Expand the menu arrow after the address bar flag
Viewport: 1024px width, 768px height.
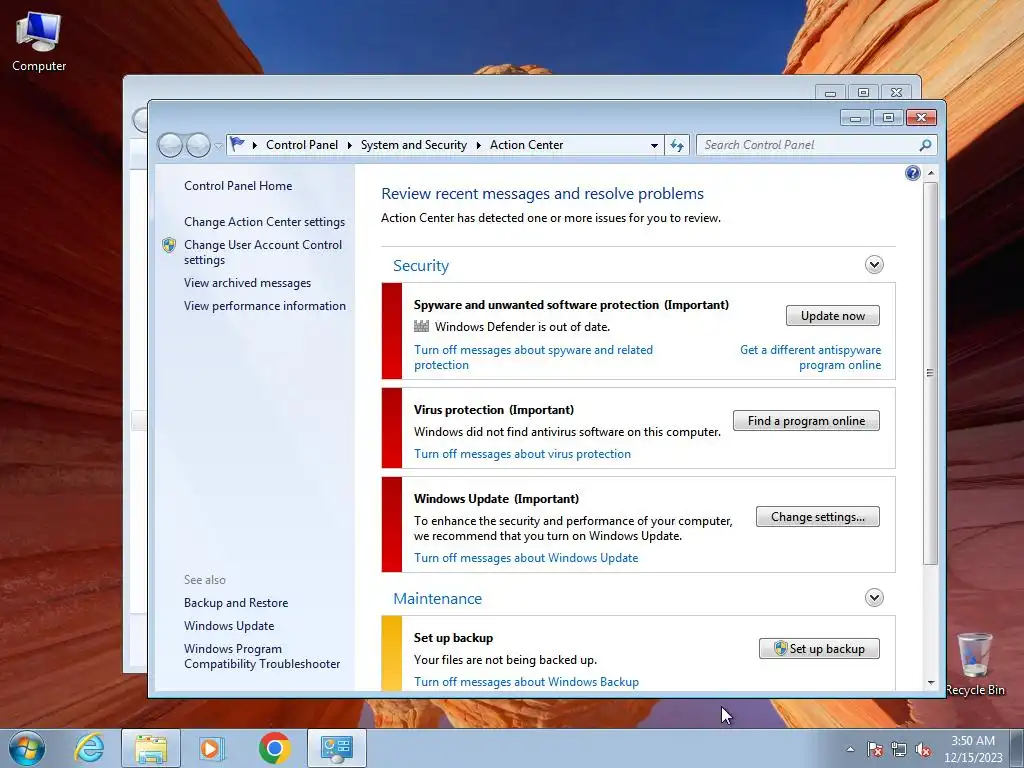pos(255,145)
